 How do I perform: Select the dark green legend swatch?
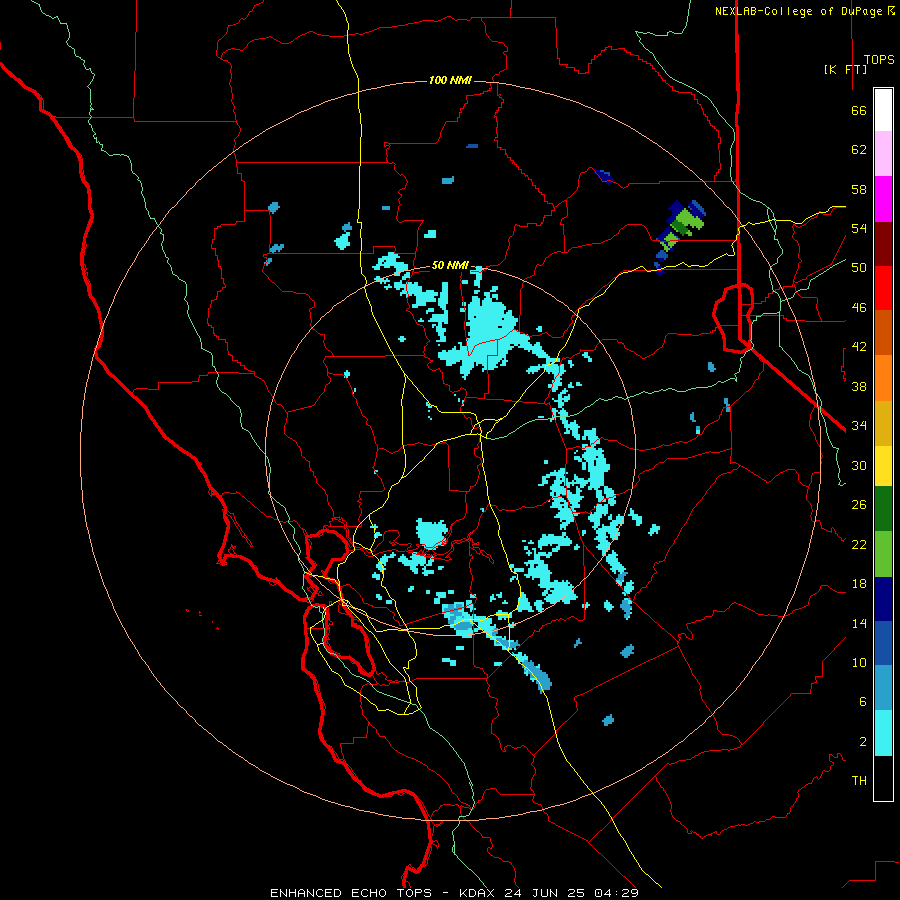point(883,509)
